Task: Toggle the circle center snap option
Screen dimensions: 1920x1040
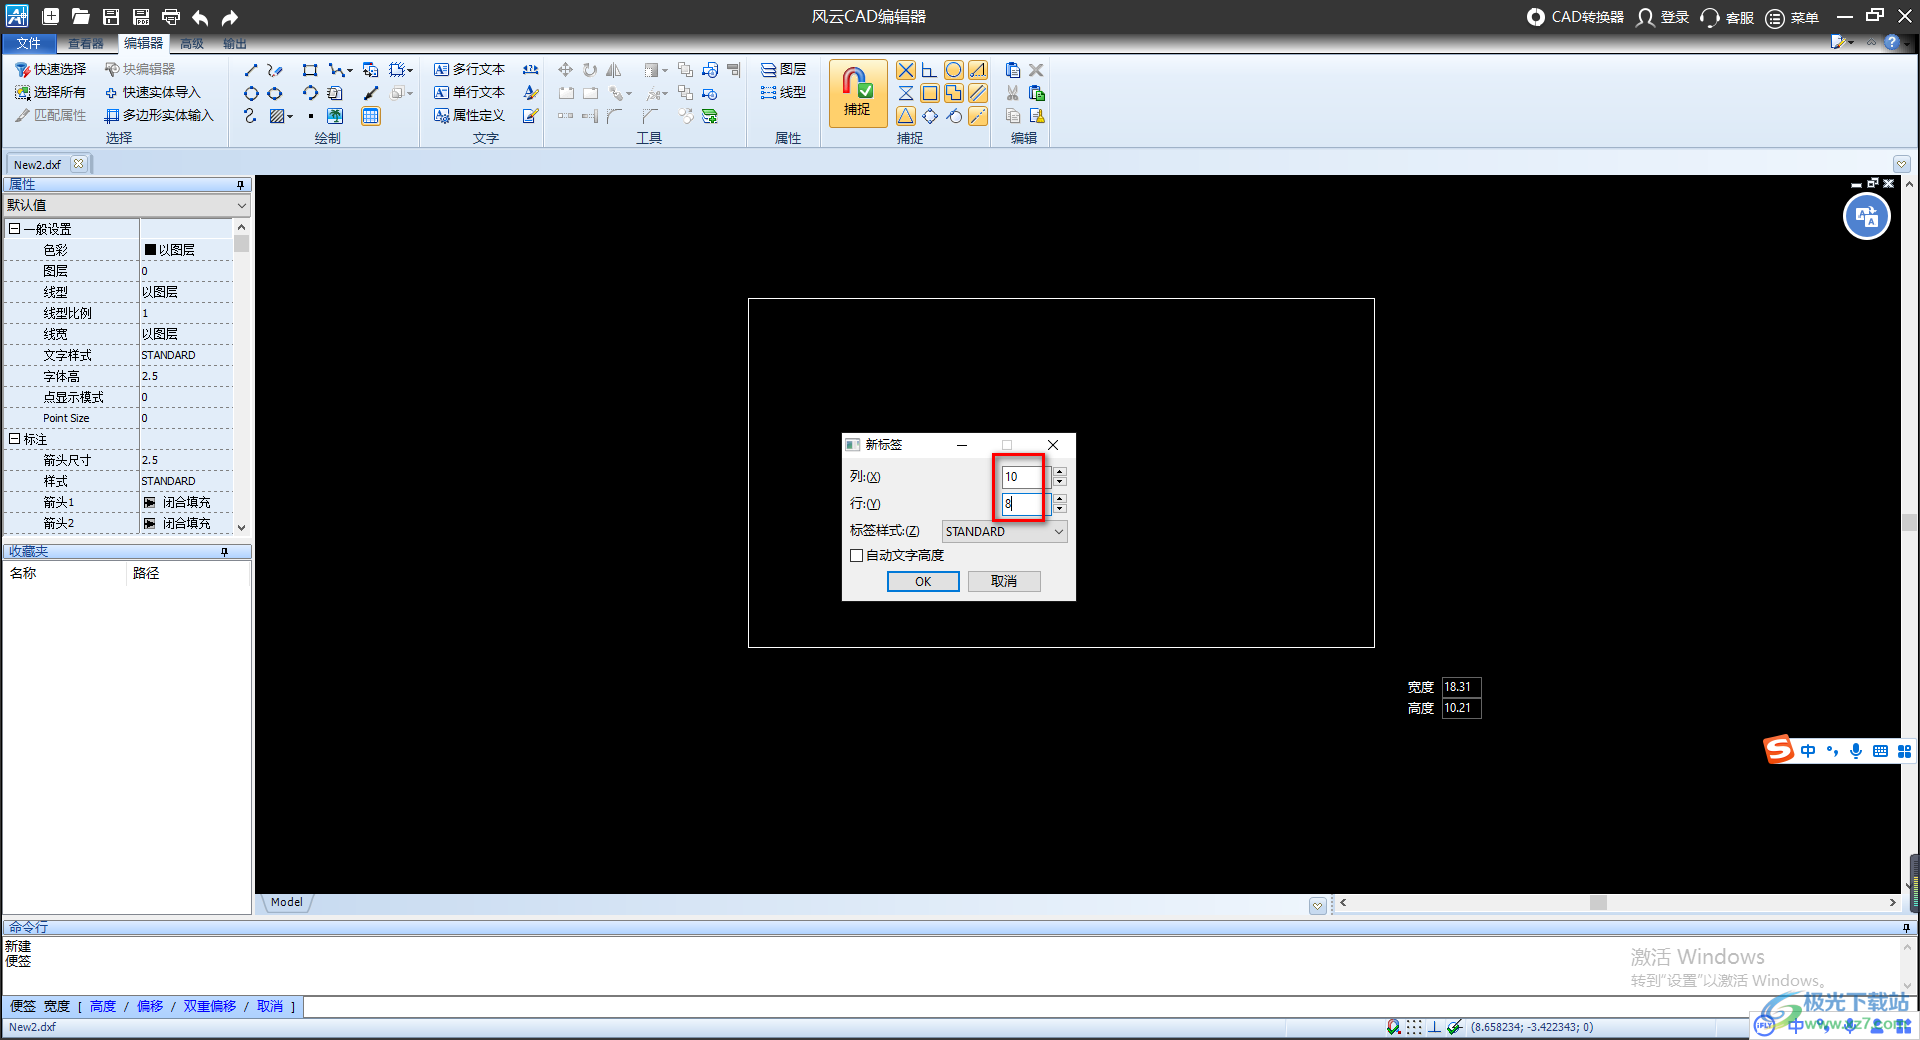Action: [953, 70]
